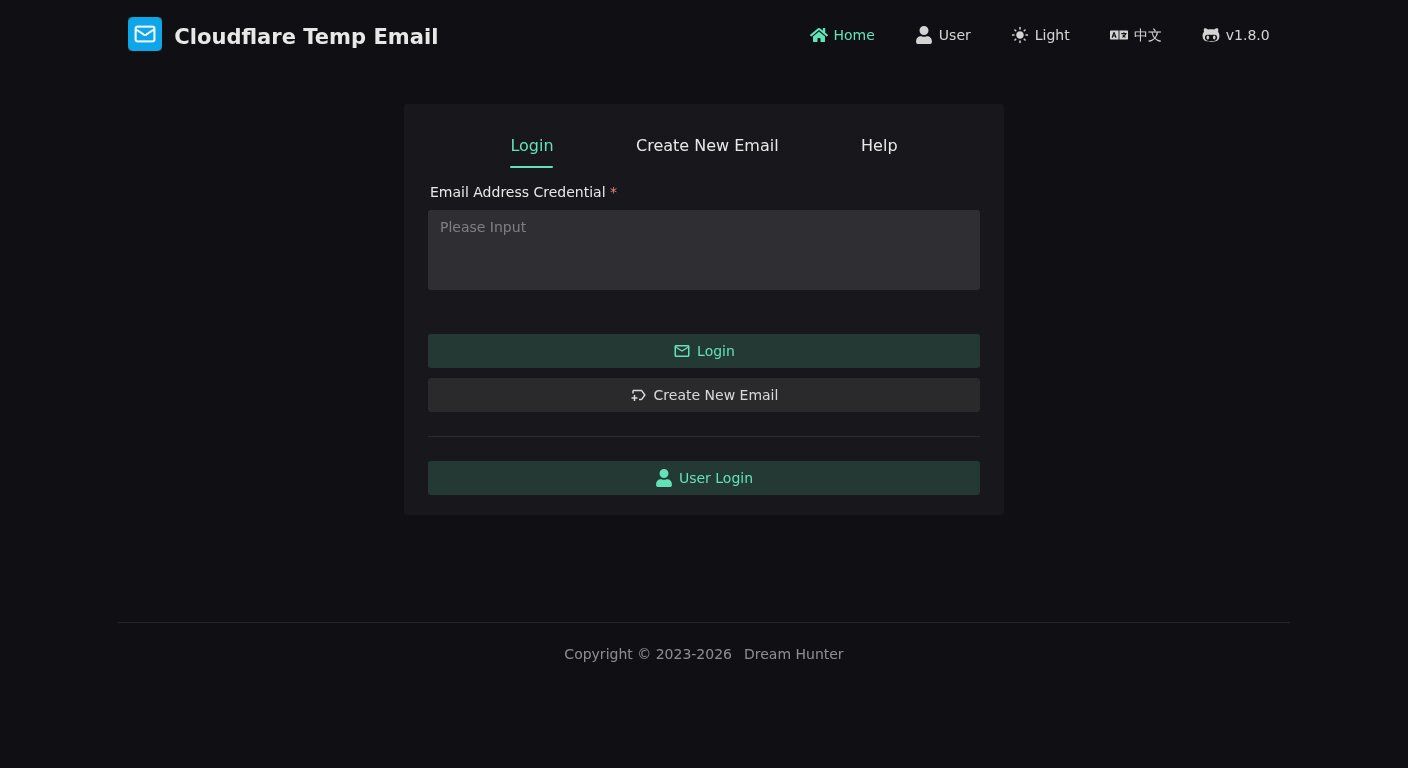Click the sun icon for Light theme
The height and width of the screenshot is (768, 1408).
coord(1020,35)
